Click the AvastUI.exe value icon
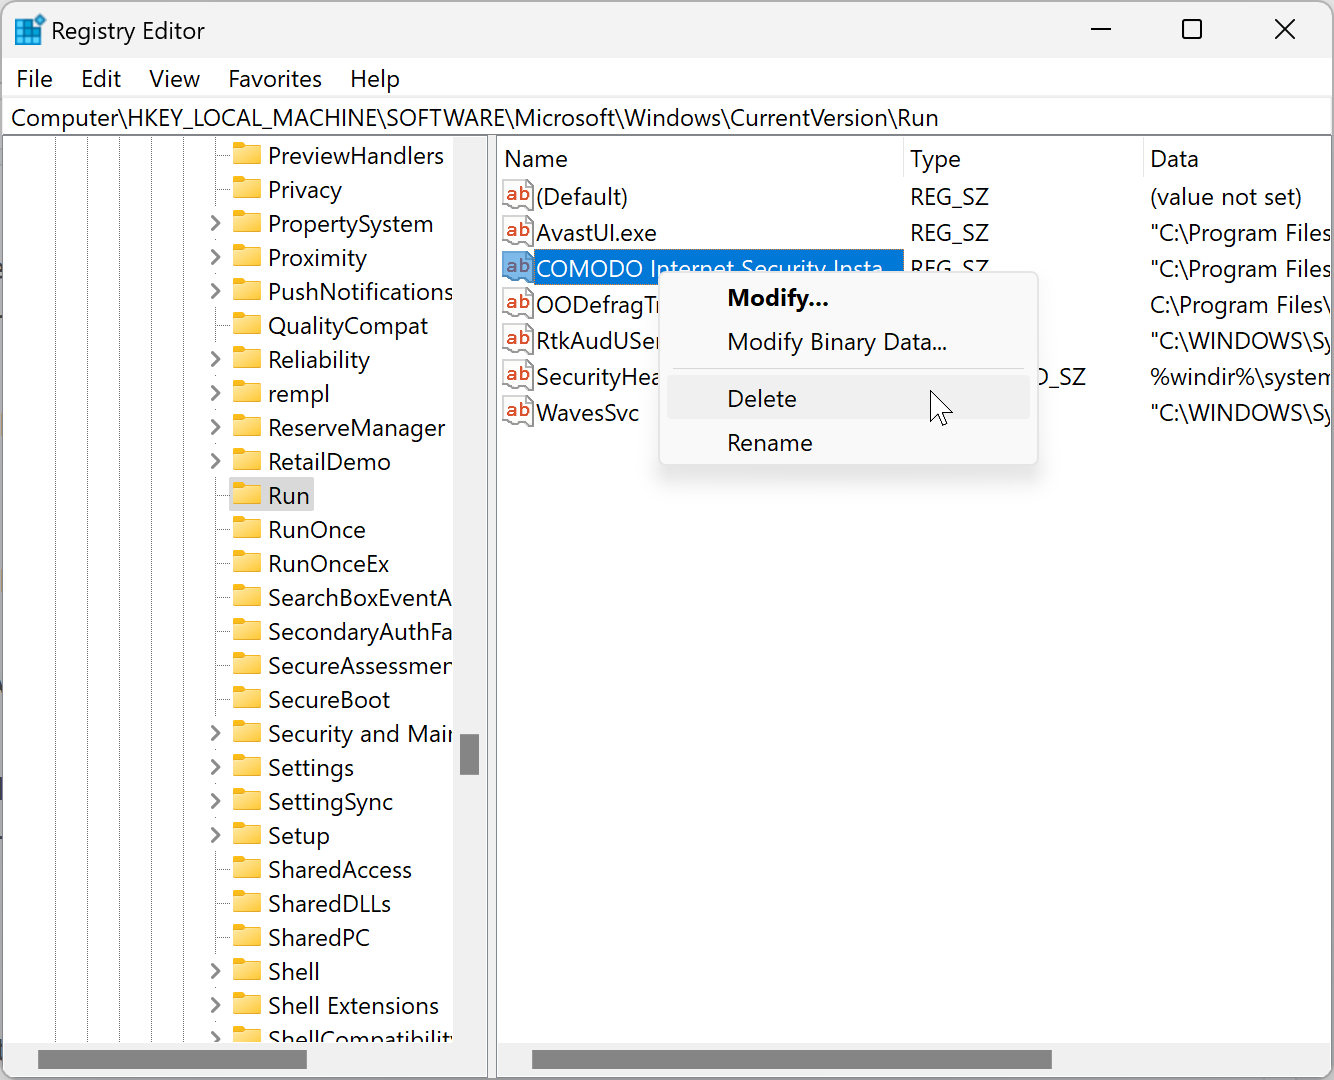Image resolution: width=1334 pixels, height=1080 pixels. (x=518, y=231)
